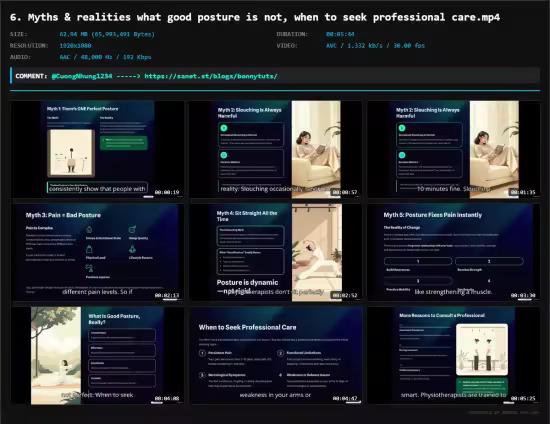Image resolution: width=550 pixels, height=424 pixels.
Task: Click the video file name title
Action: 255,17
